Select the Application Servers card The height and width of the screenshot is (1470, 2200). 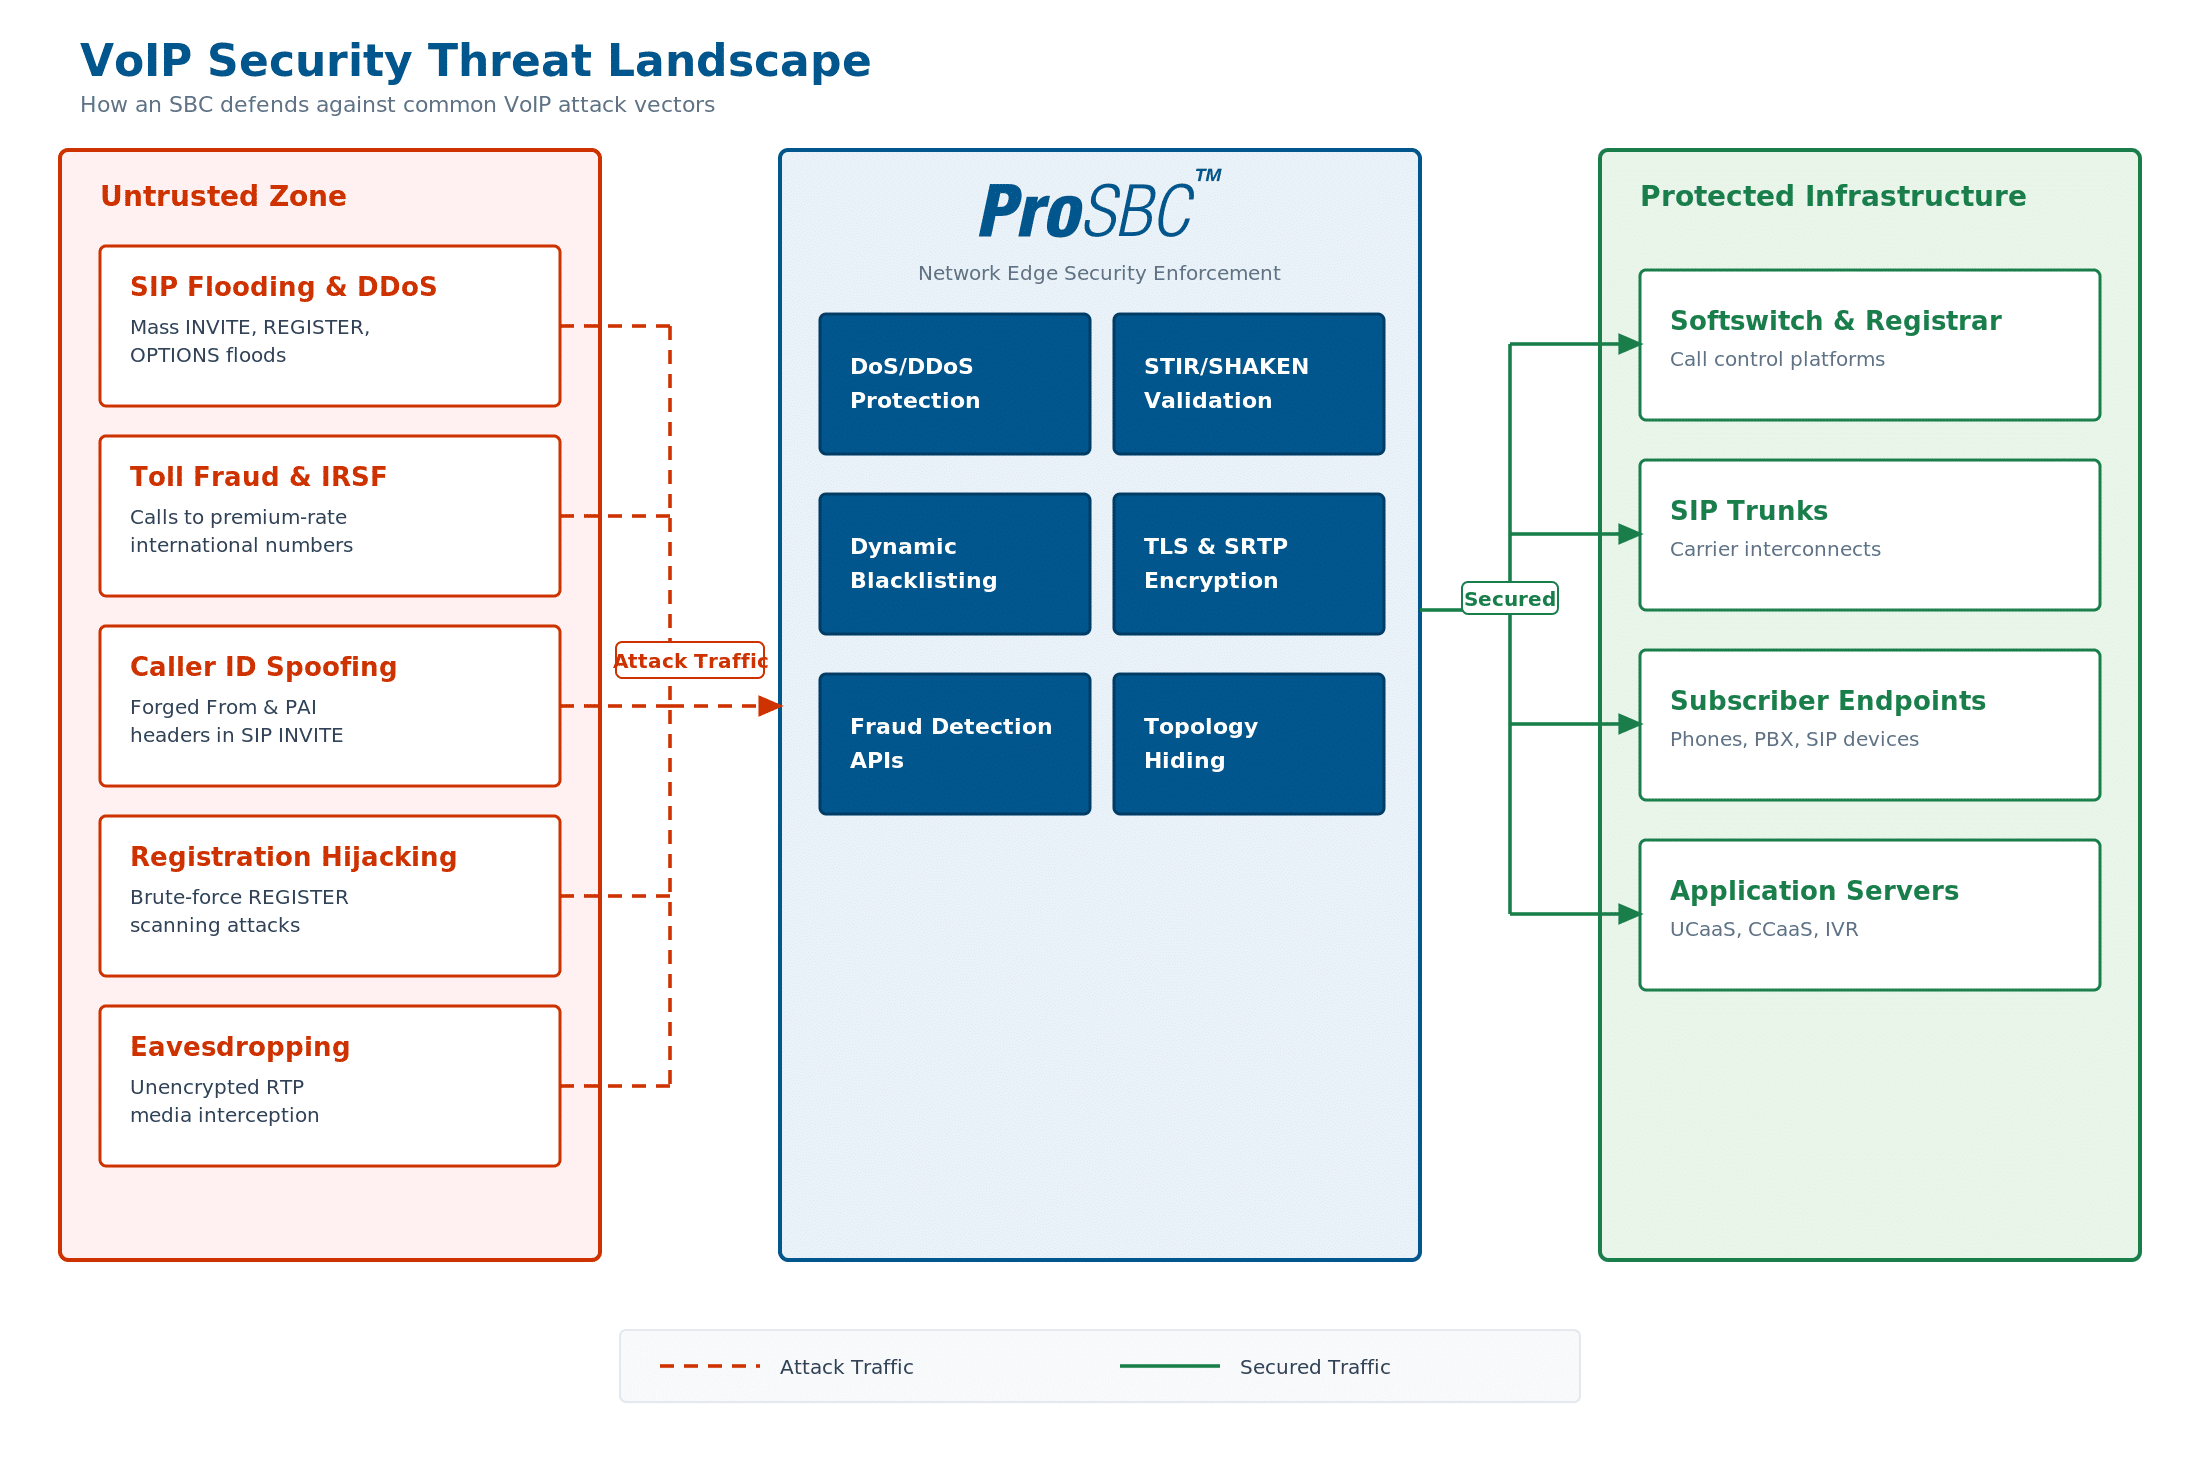1870,915
